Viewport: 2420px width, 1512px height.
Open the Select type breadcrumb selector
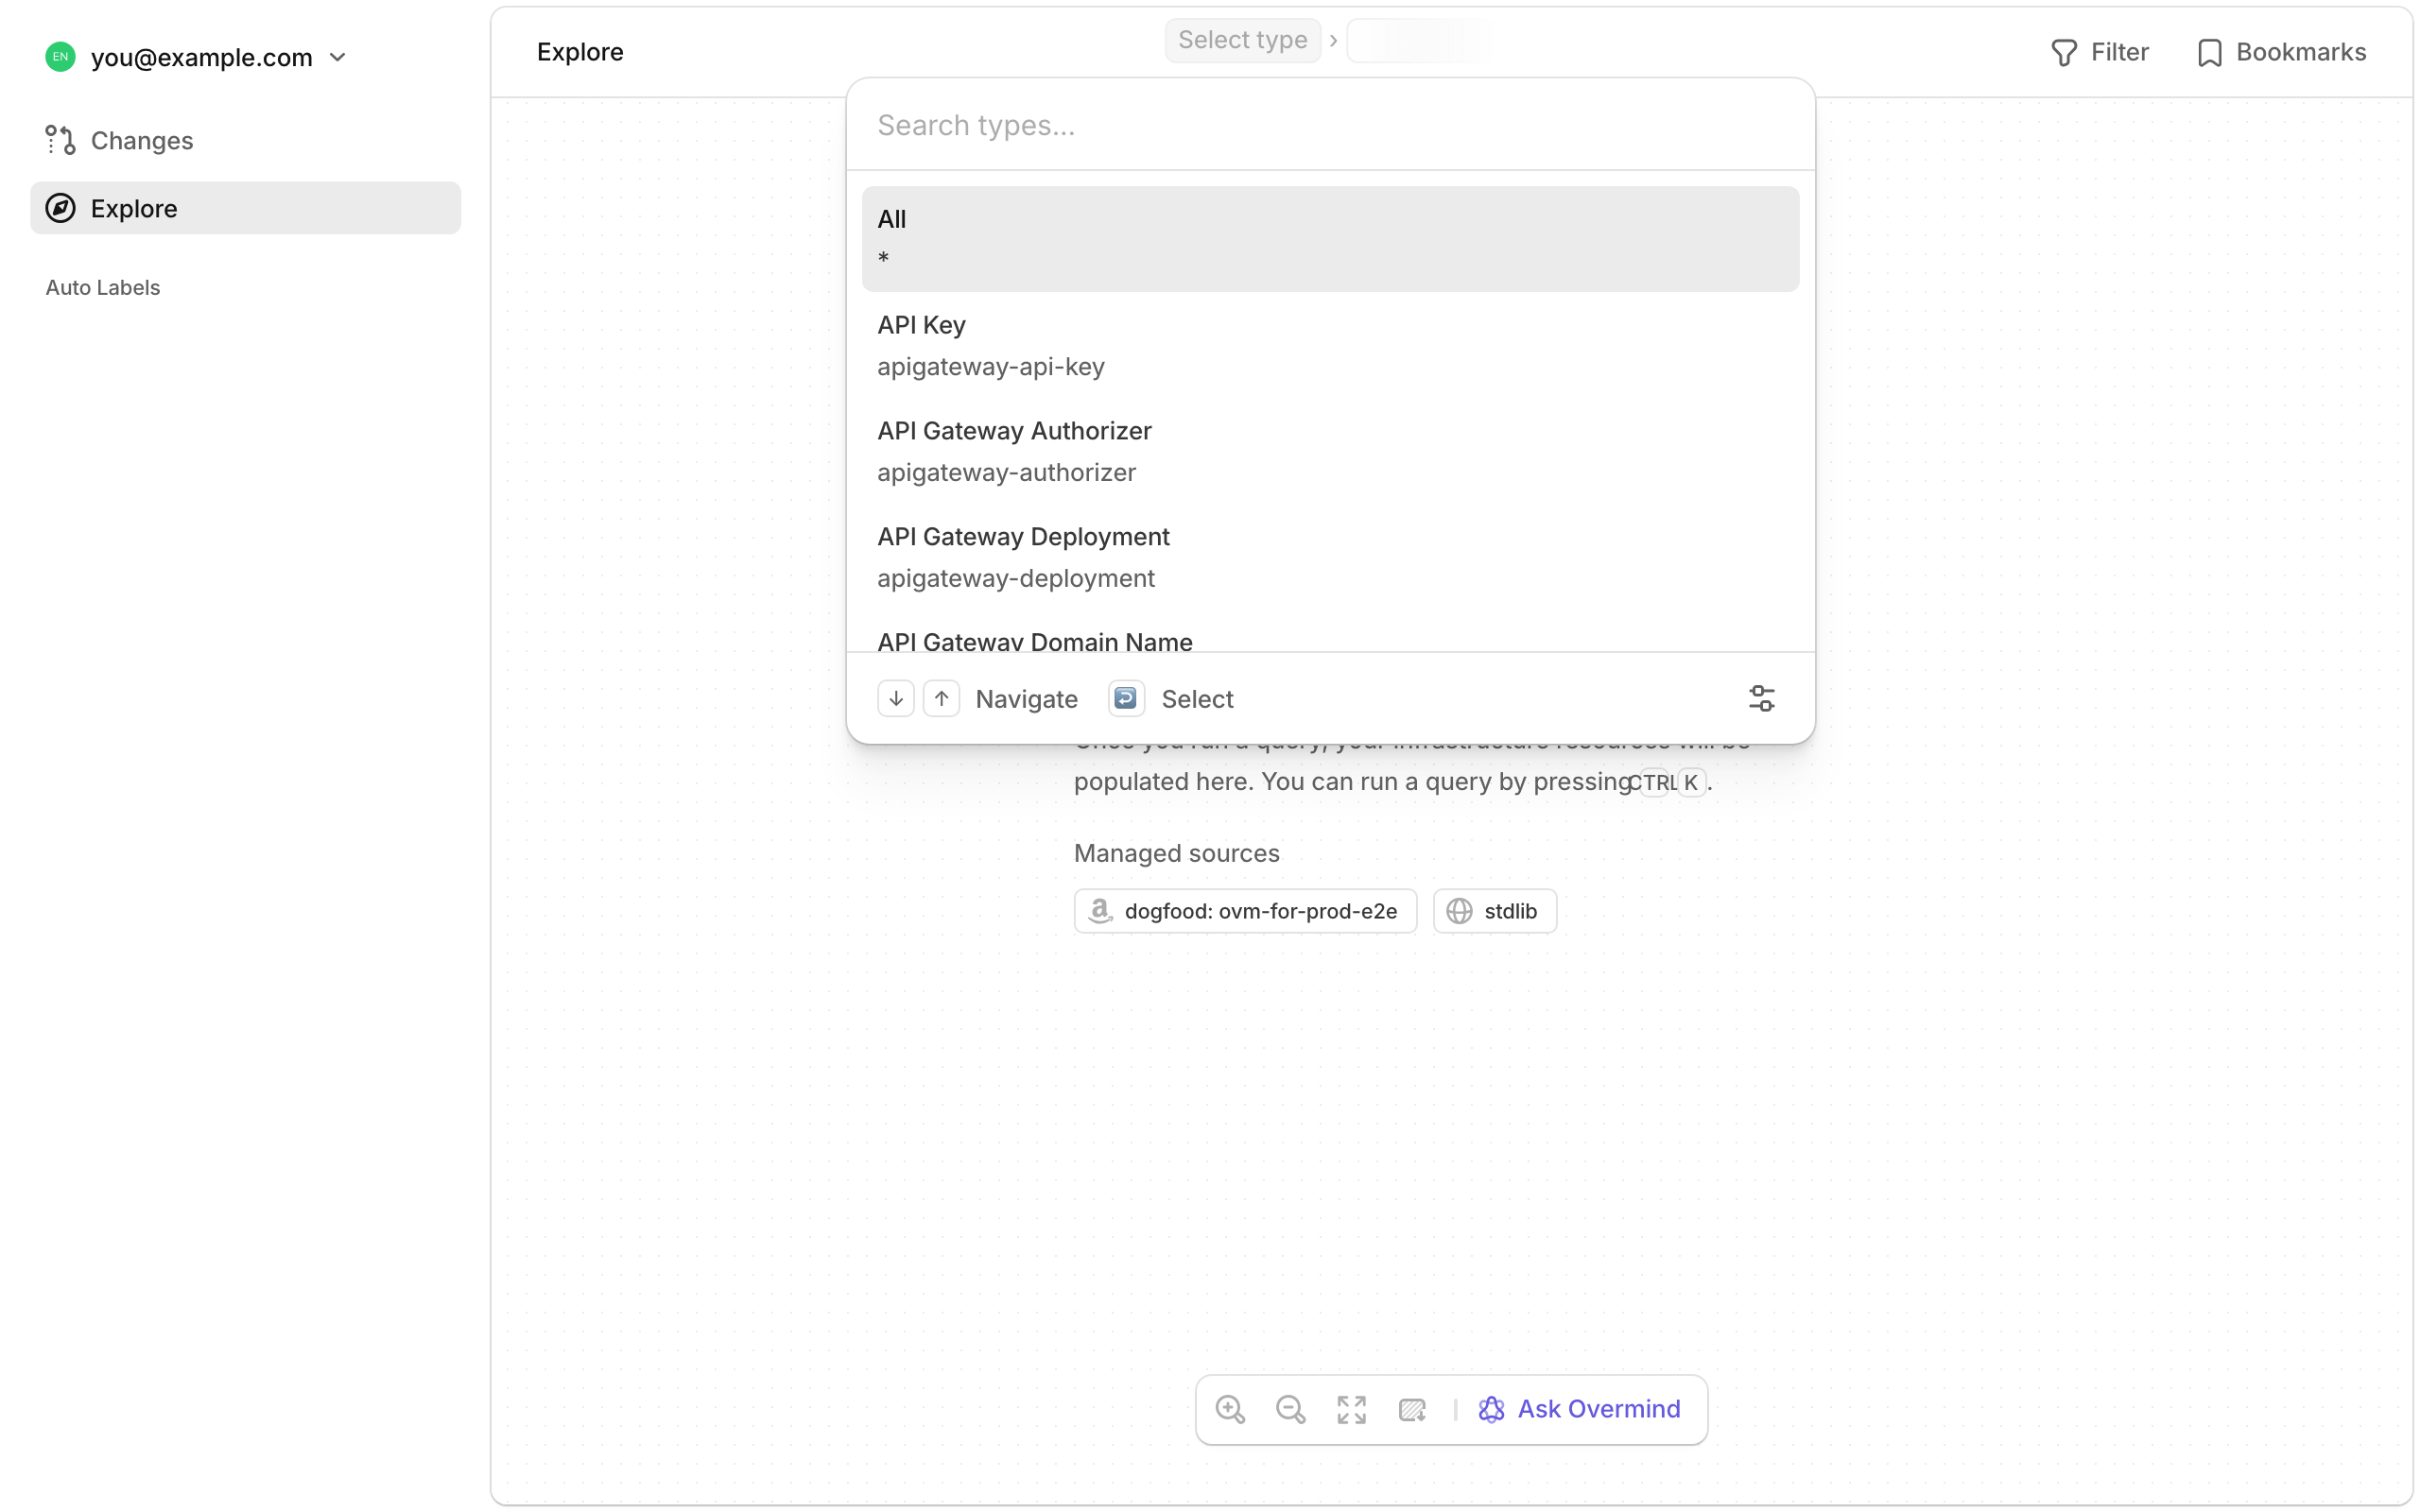pos(1242,40)
